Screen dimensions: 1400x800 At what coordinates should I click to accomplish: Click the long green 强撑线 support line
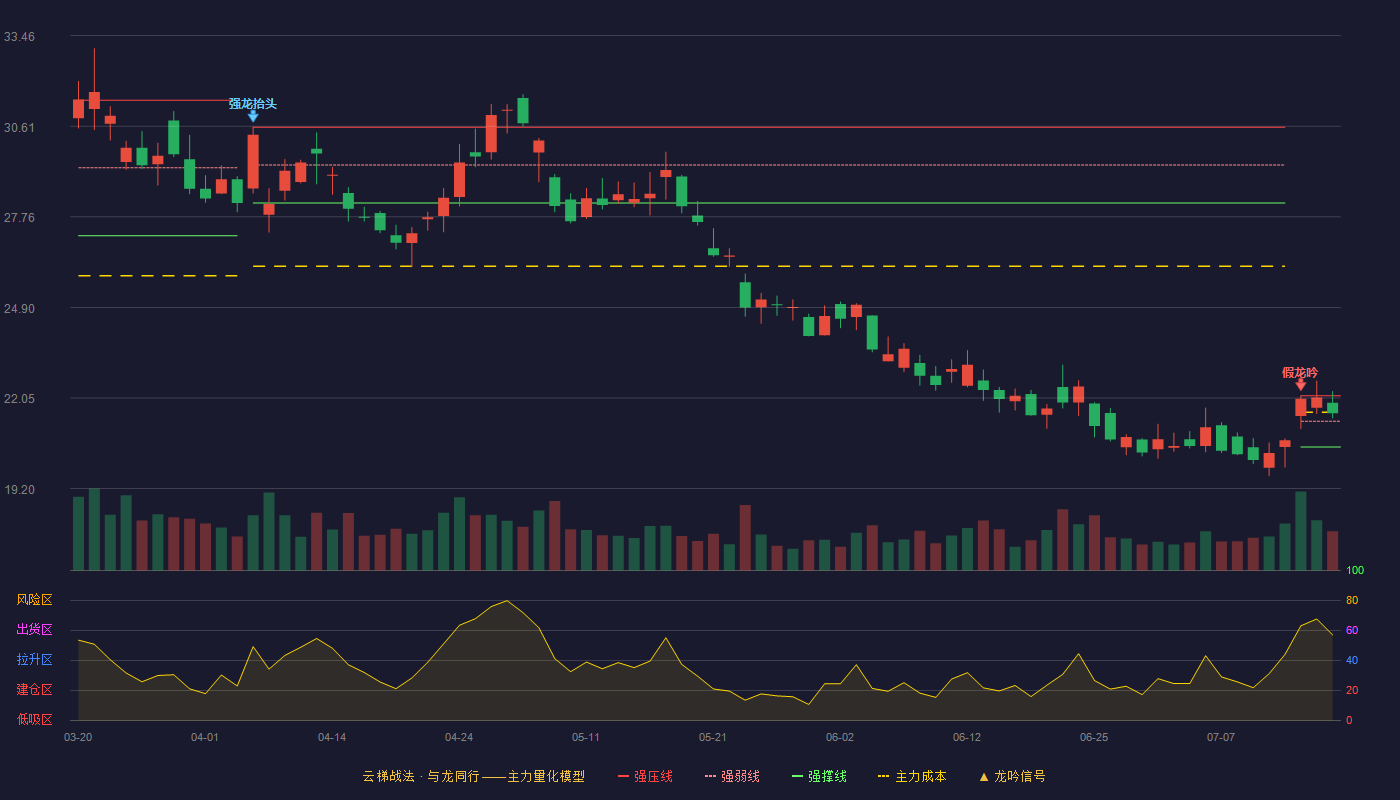768,203
